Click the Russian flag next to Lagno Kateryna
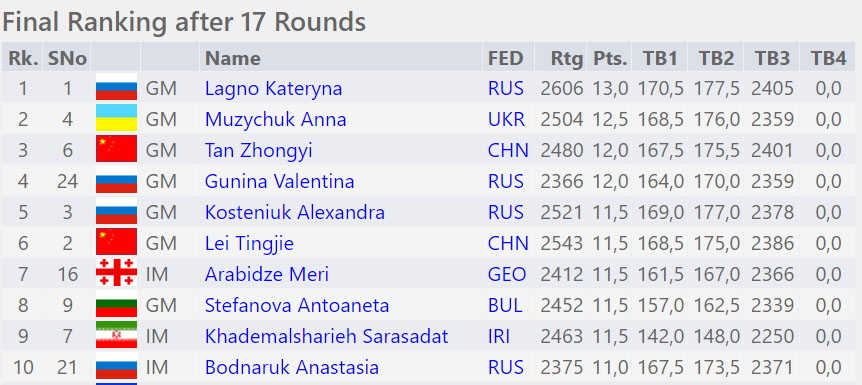 116,88
